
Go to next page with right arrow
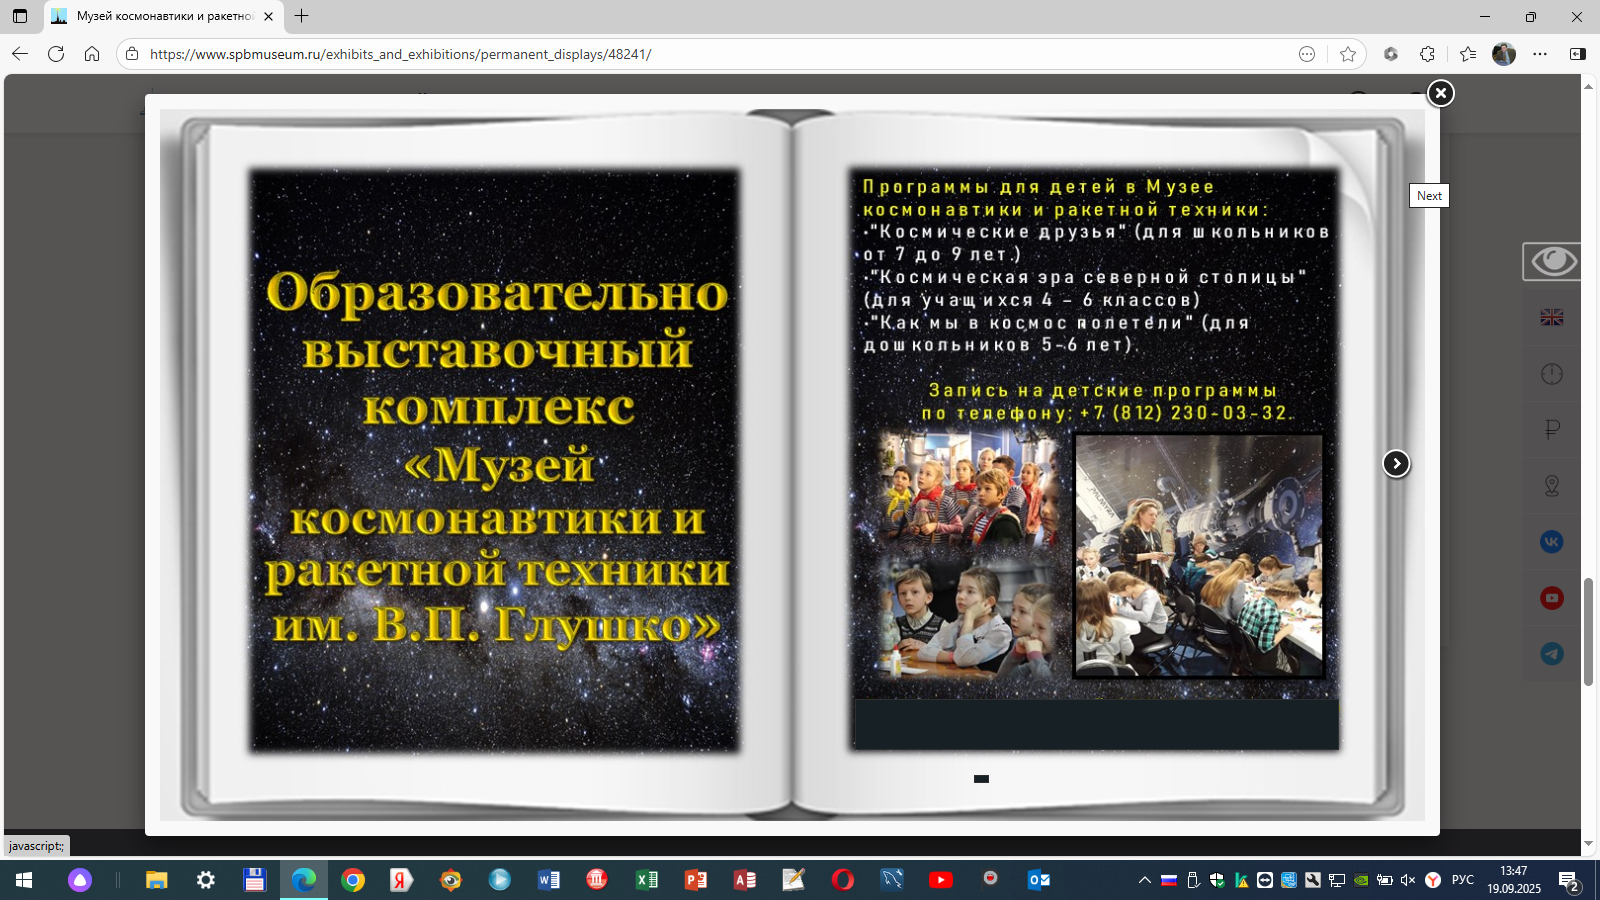tap(1396, 463)
